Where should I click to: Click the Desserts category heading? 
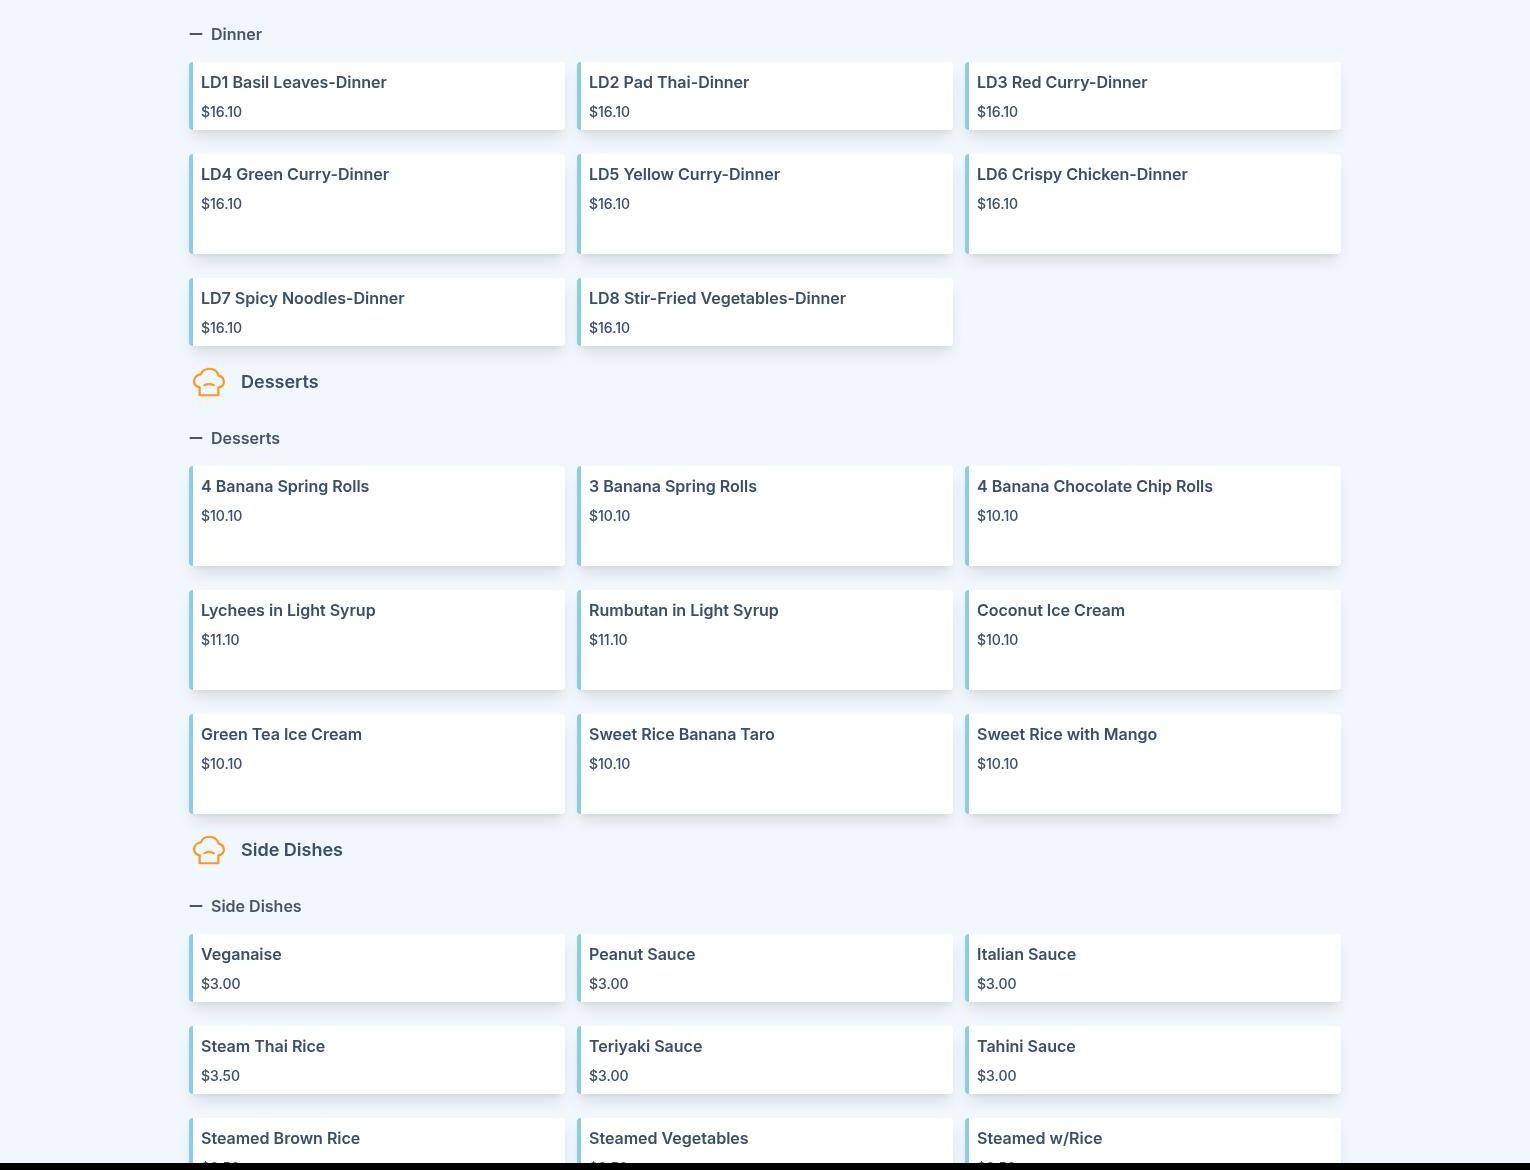[x=279, y=382]
